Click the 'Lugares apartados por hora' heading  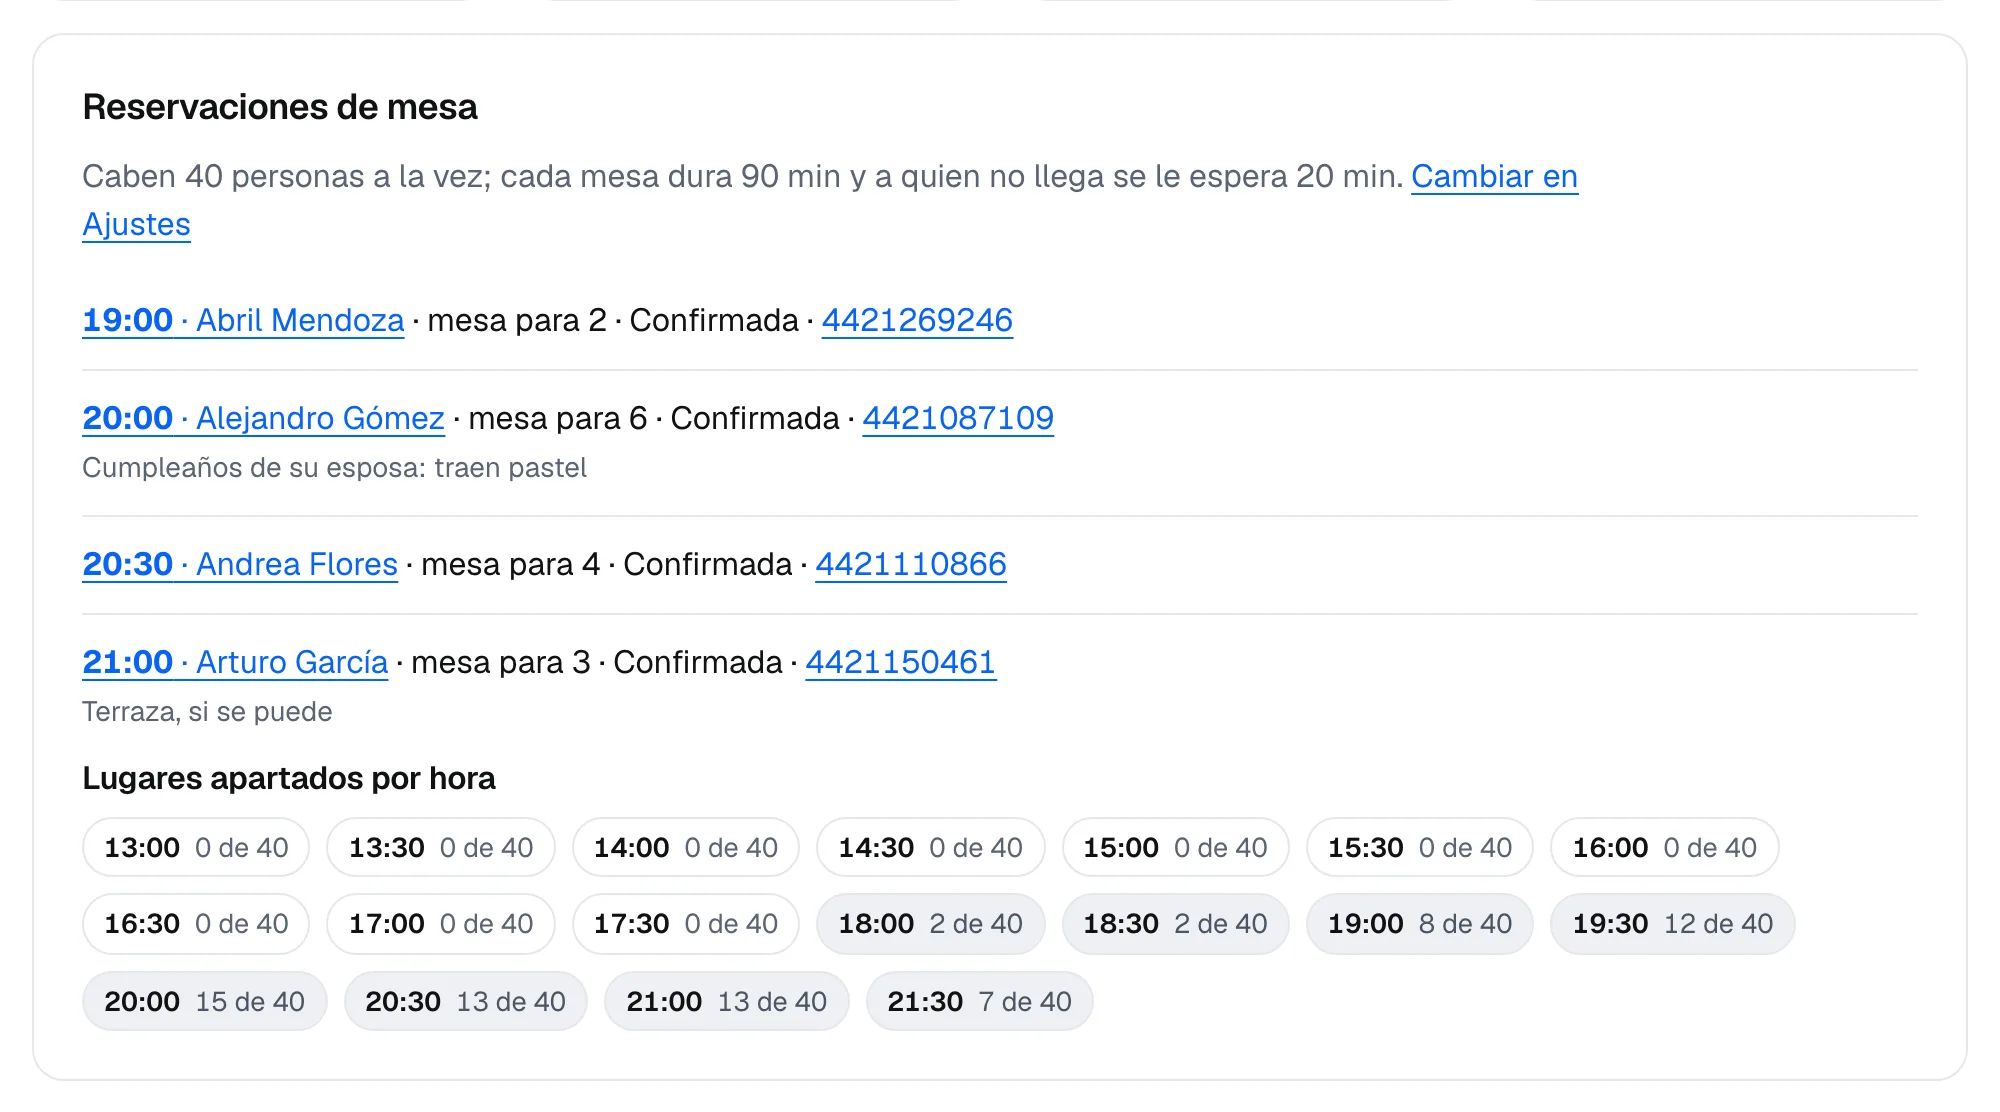point(289,778)
